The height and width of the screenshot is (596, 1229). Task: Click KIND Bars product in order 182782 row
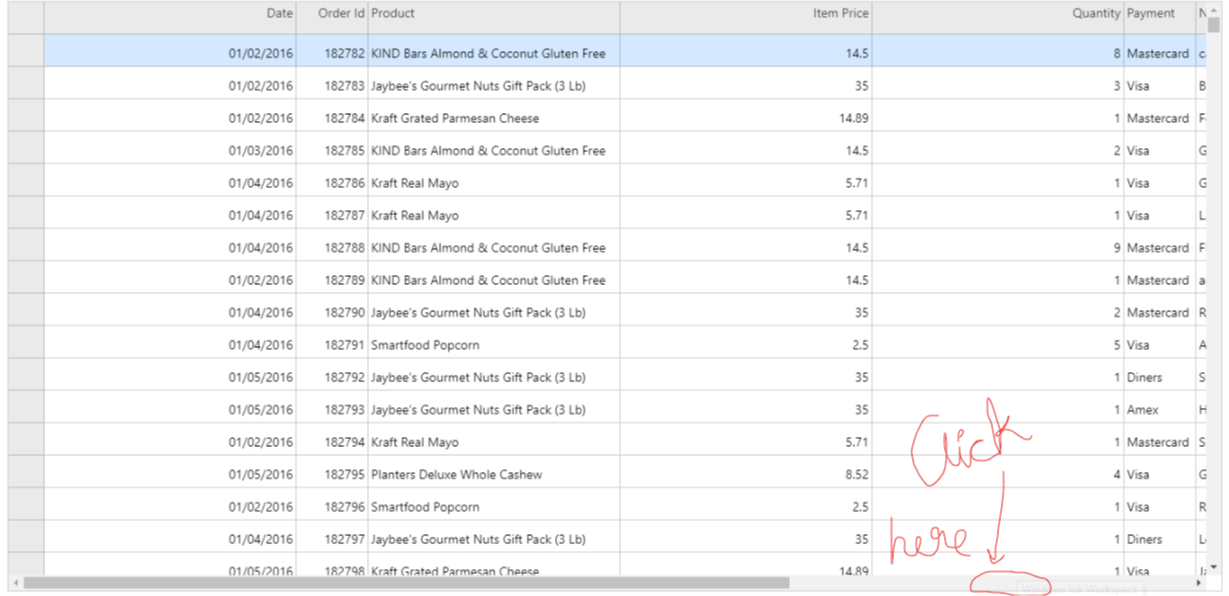point(494,53)
